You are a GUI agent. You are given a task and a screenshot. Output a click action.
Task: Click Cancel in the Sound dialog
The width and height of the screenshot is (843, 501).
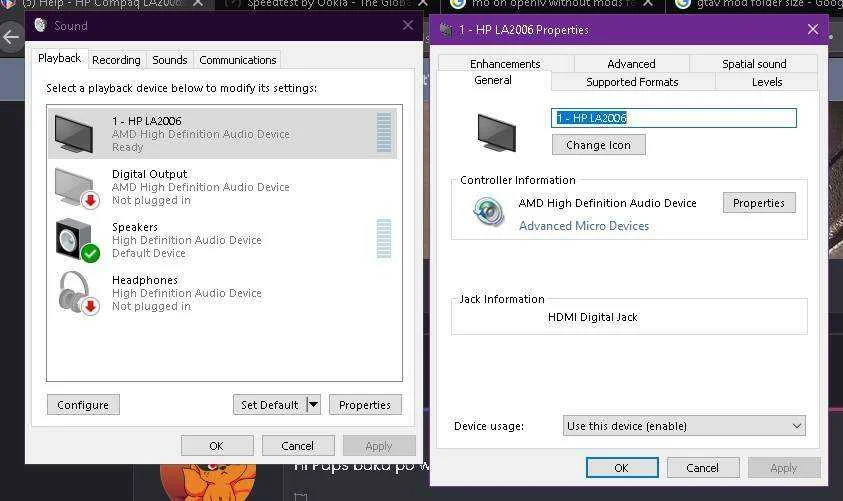point(298,446)
